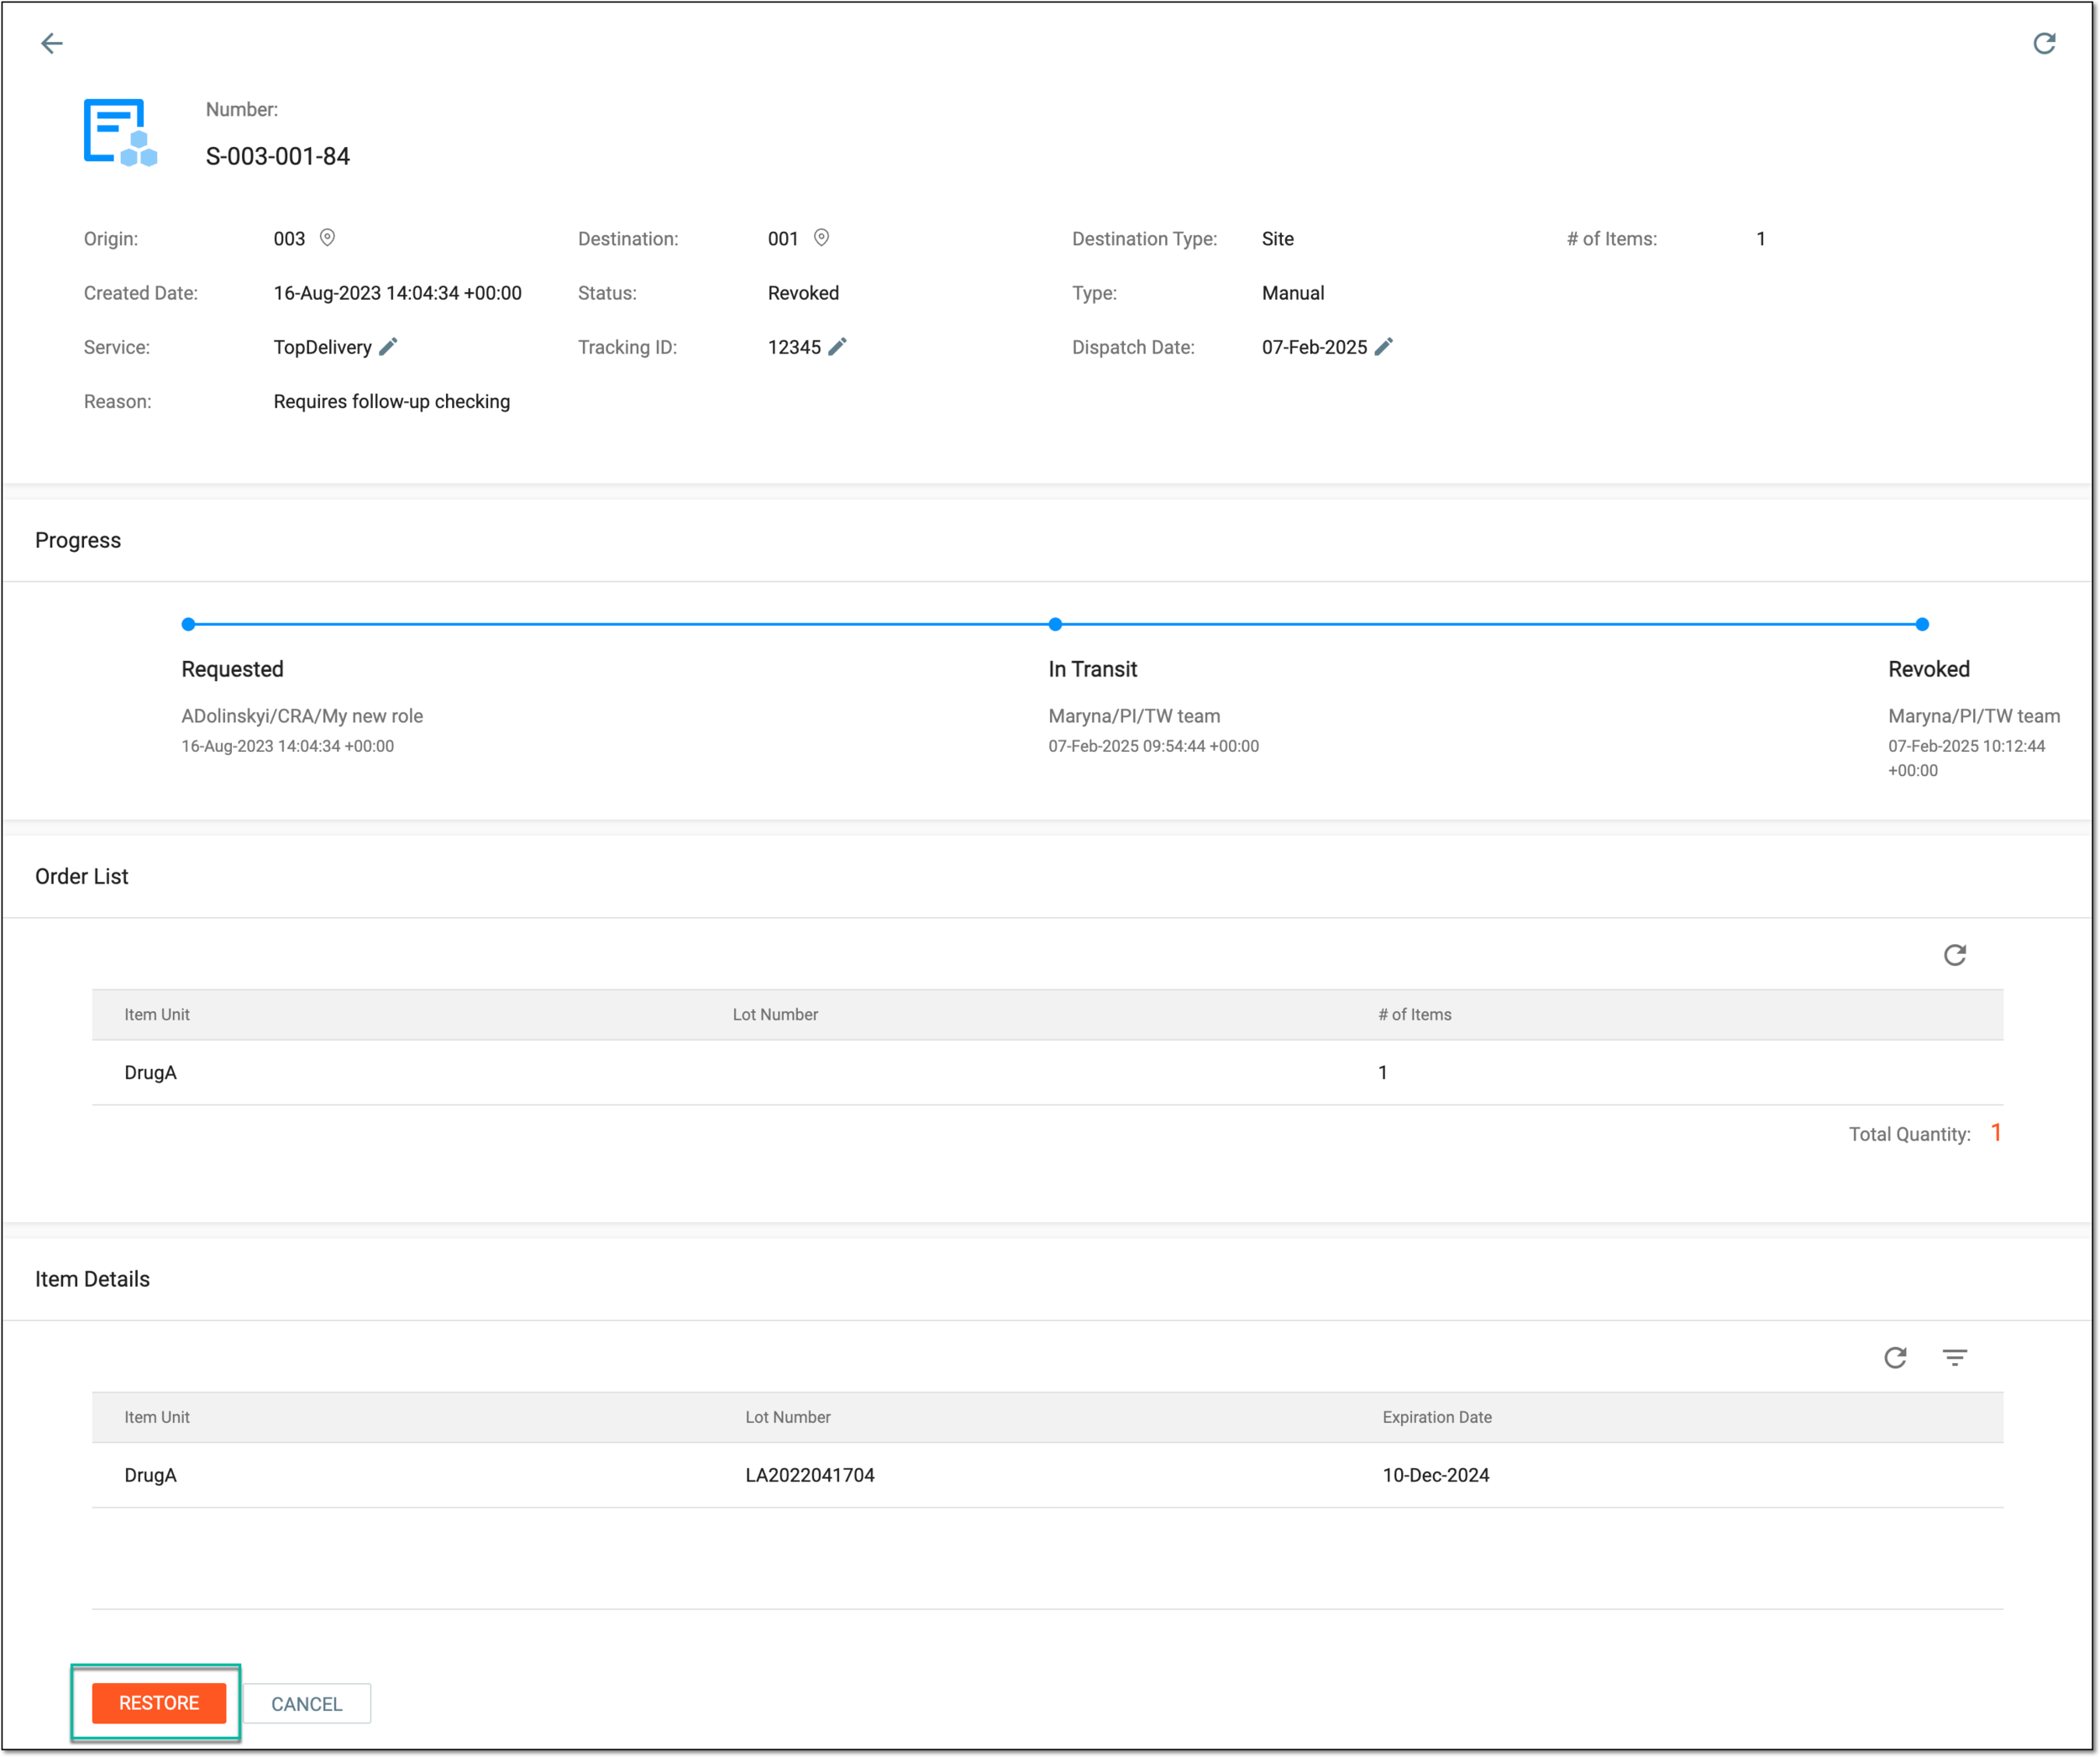Screen dimensions: 2100x1757
Task: Edit the TopDelivery service with pencil icon
Action: [x=389, y=346]
